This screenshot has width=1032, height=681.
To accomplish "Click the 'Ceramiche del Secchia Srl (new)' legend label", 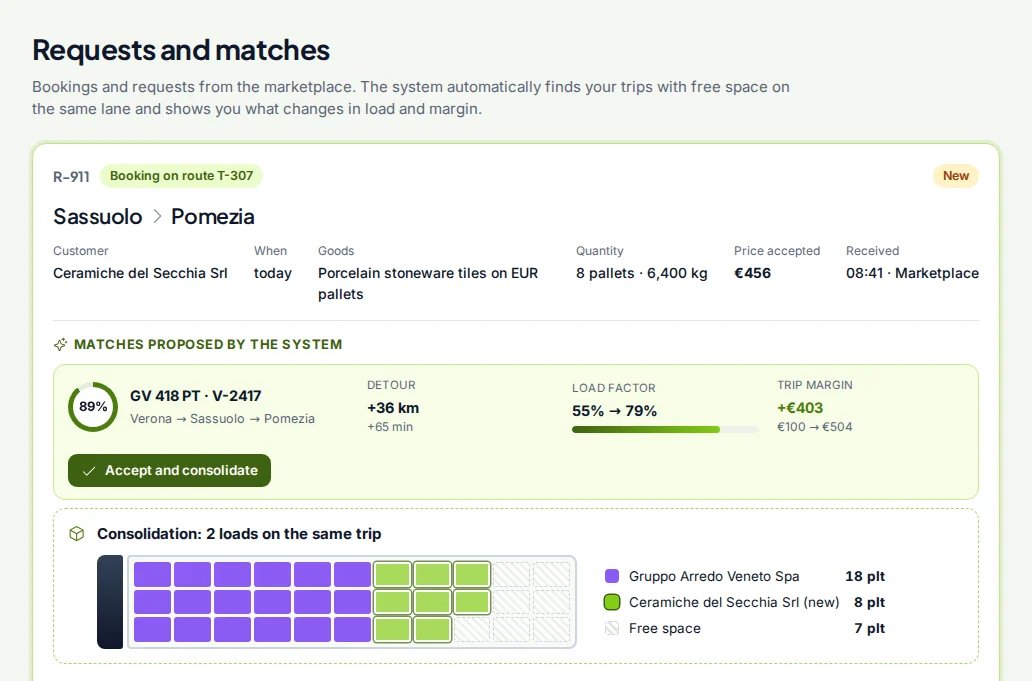I will click(x=734, y=602).
